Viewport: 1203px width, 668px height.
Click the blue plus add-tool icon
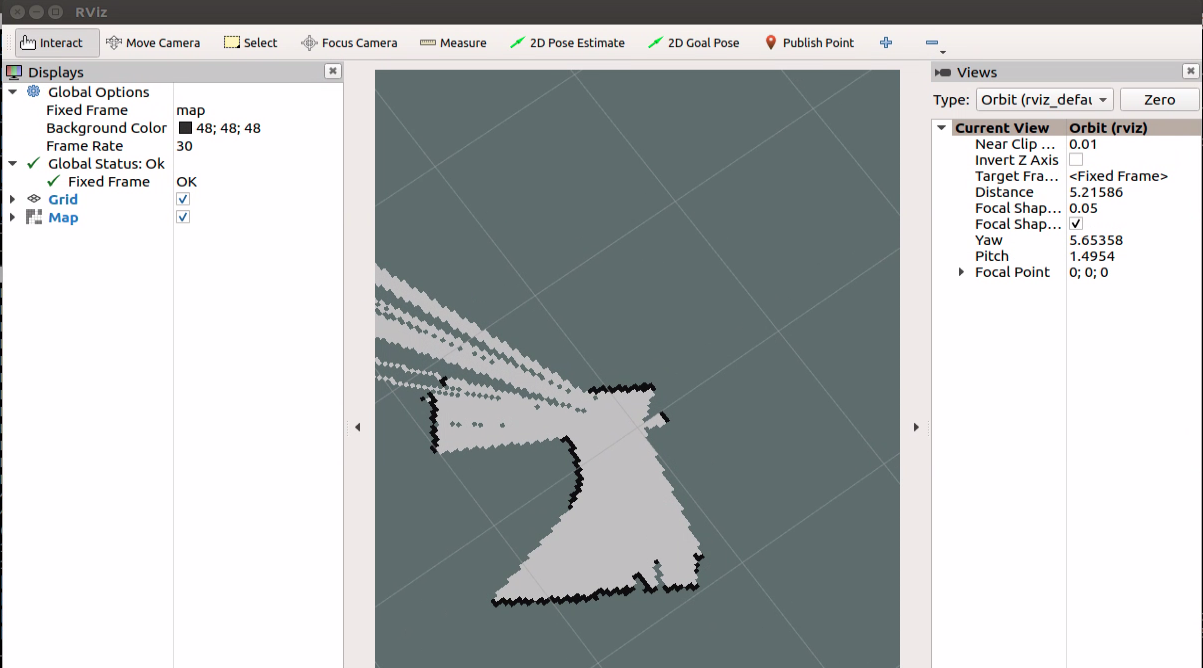click(x=885, y=43)
